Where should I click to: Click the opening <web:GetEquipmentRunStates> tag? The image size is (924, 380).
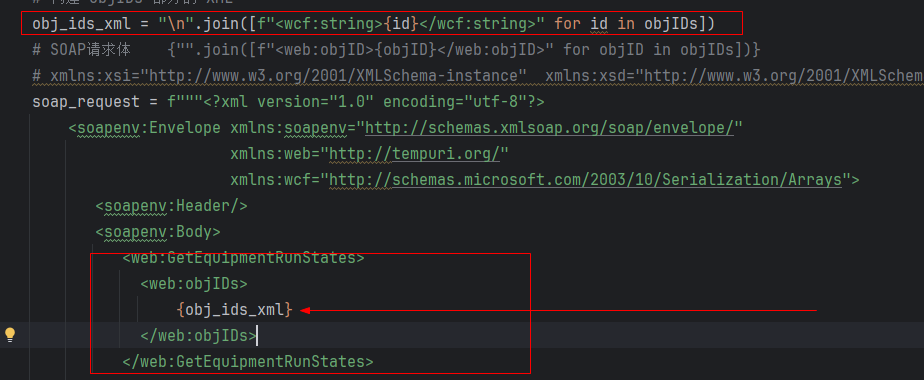pos(243,257)
